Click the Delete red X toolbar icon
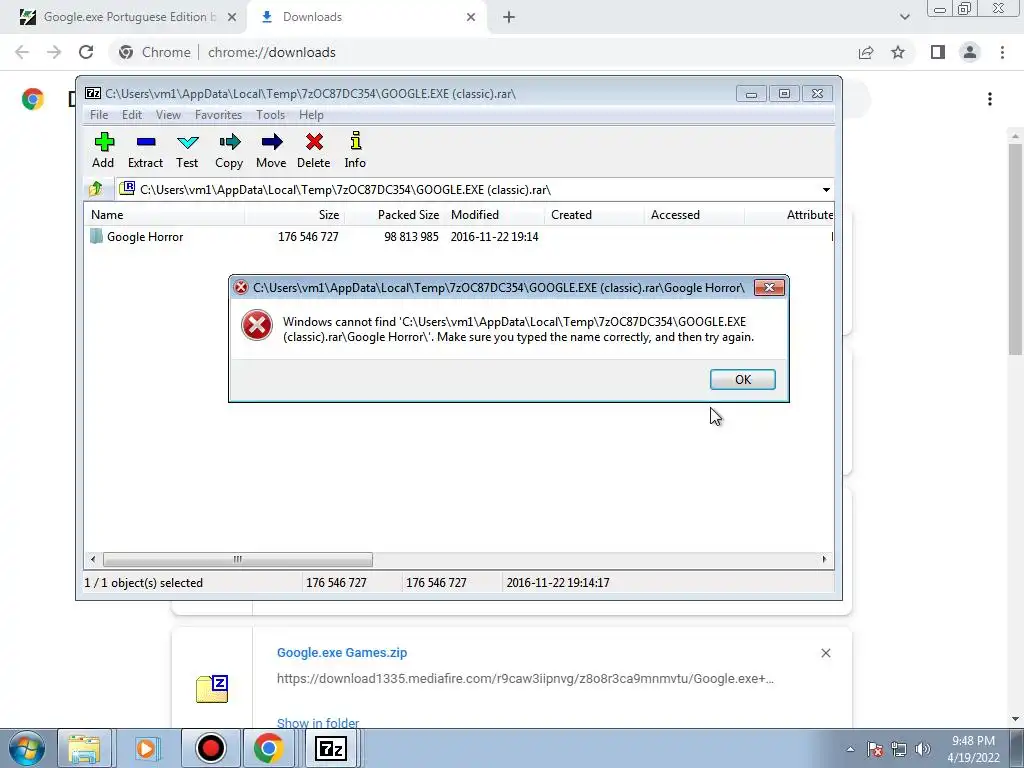The height and width of the screenshot is (768, 1024). pos(313,150)
